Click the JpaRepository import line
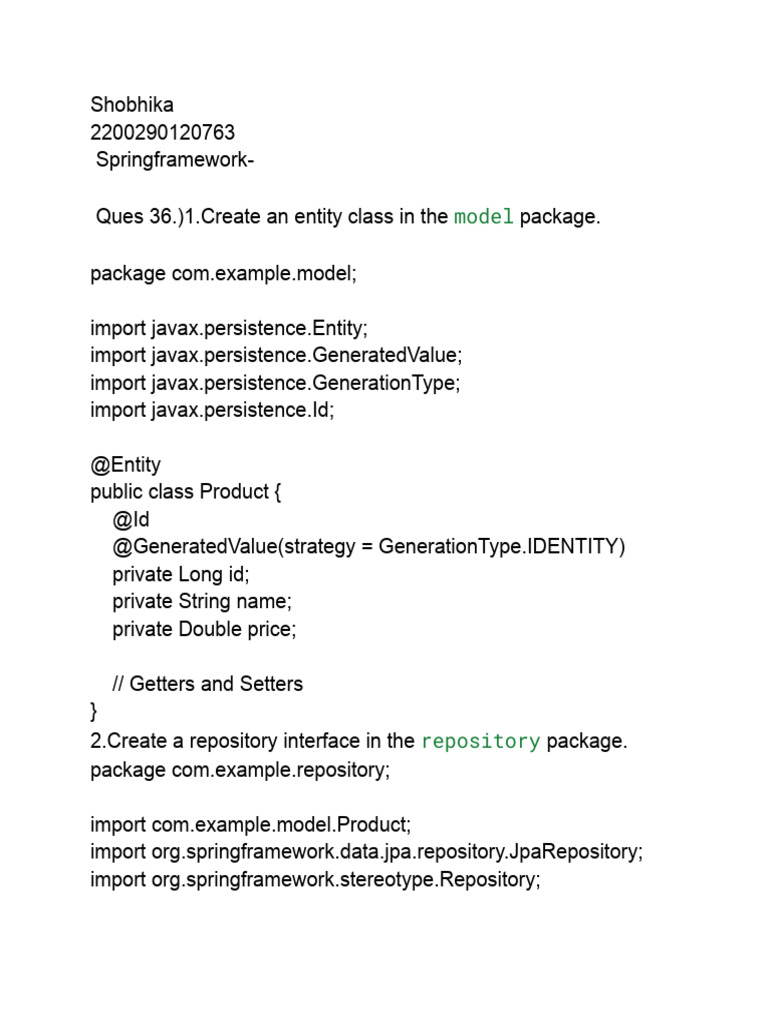This screenshot has width=768, height=1024. tap(366, 852)
